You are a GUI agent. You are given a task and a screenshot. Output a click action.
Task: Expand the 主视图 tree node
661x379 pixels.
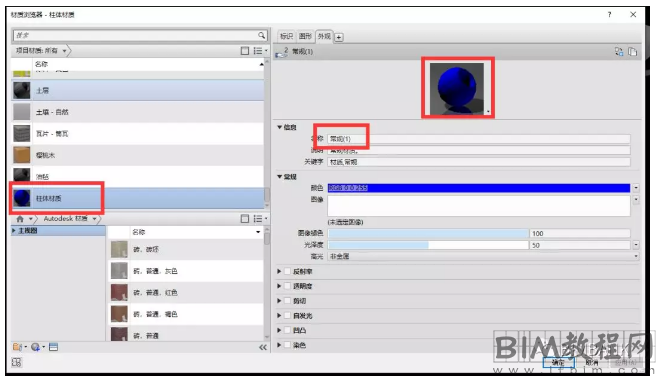[x=14, y=231]
